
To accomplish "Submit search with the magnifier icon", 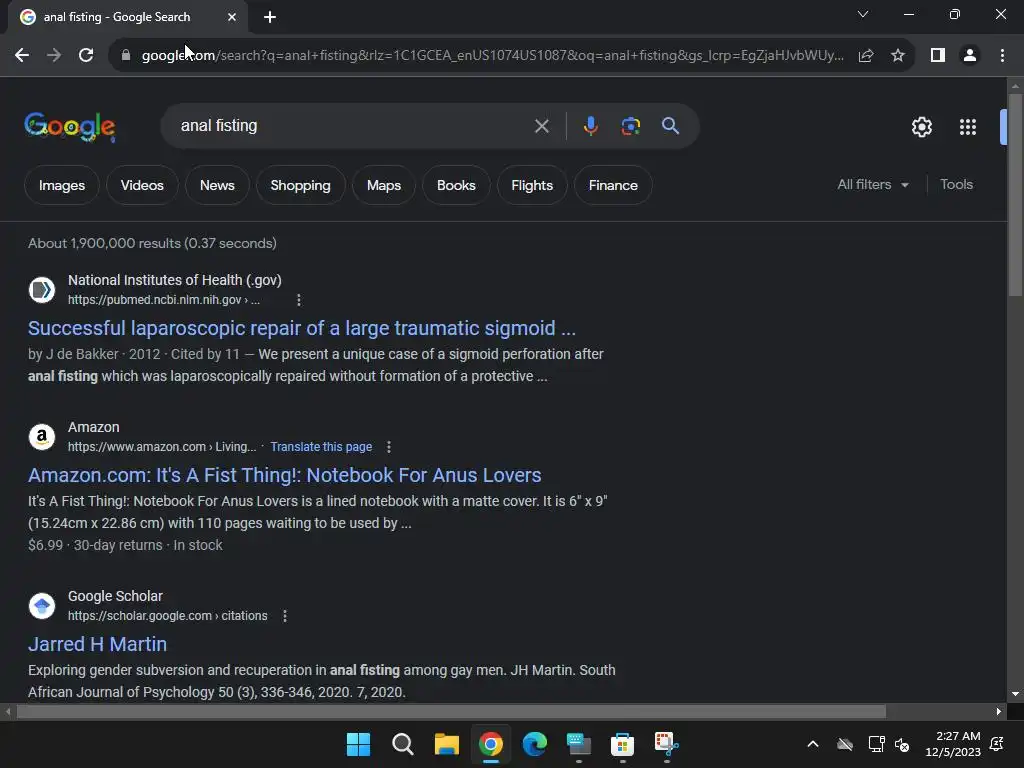I will (670, 126).
